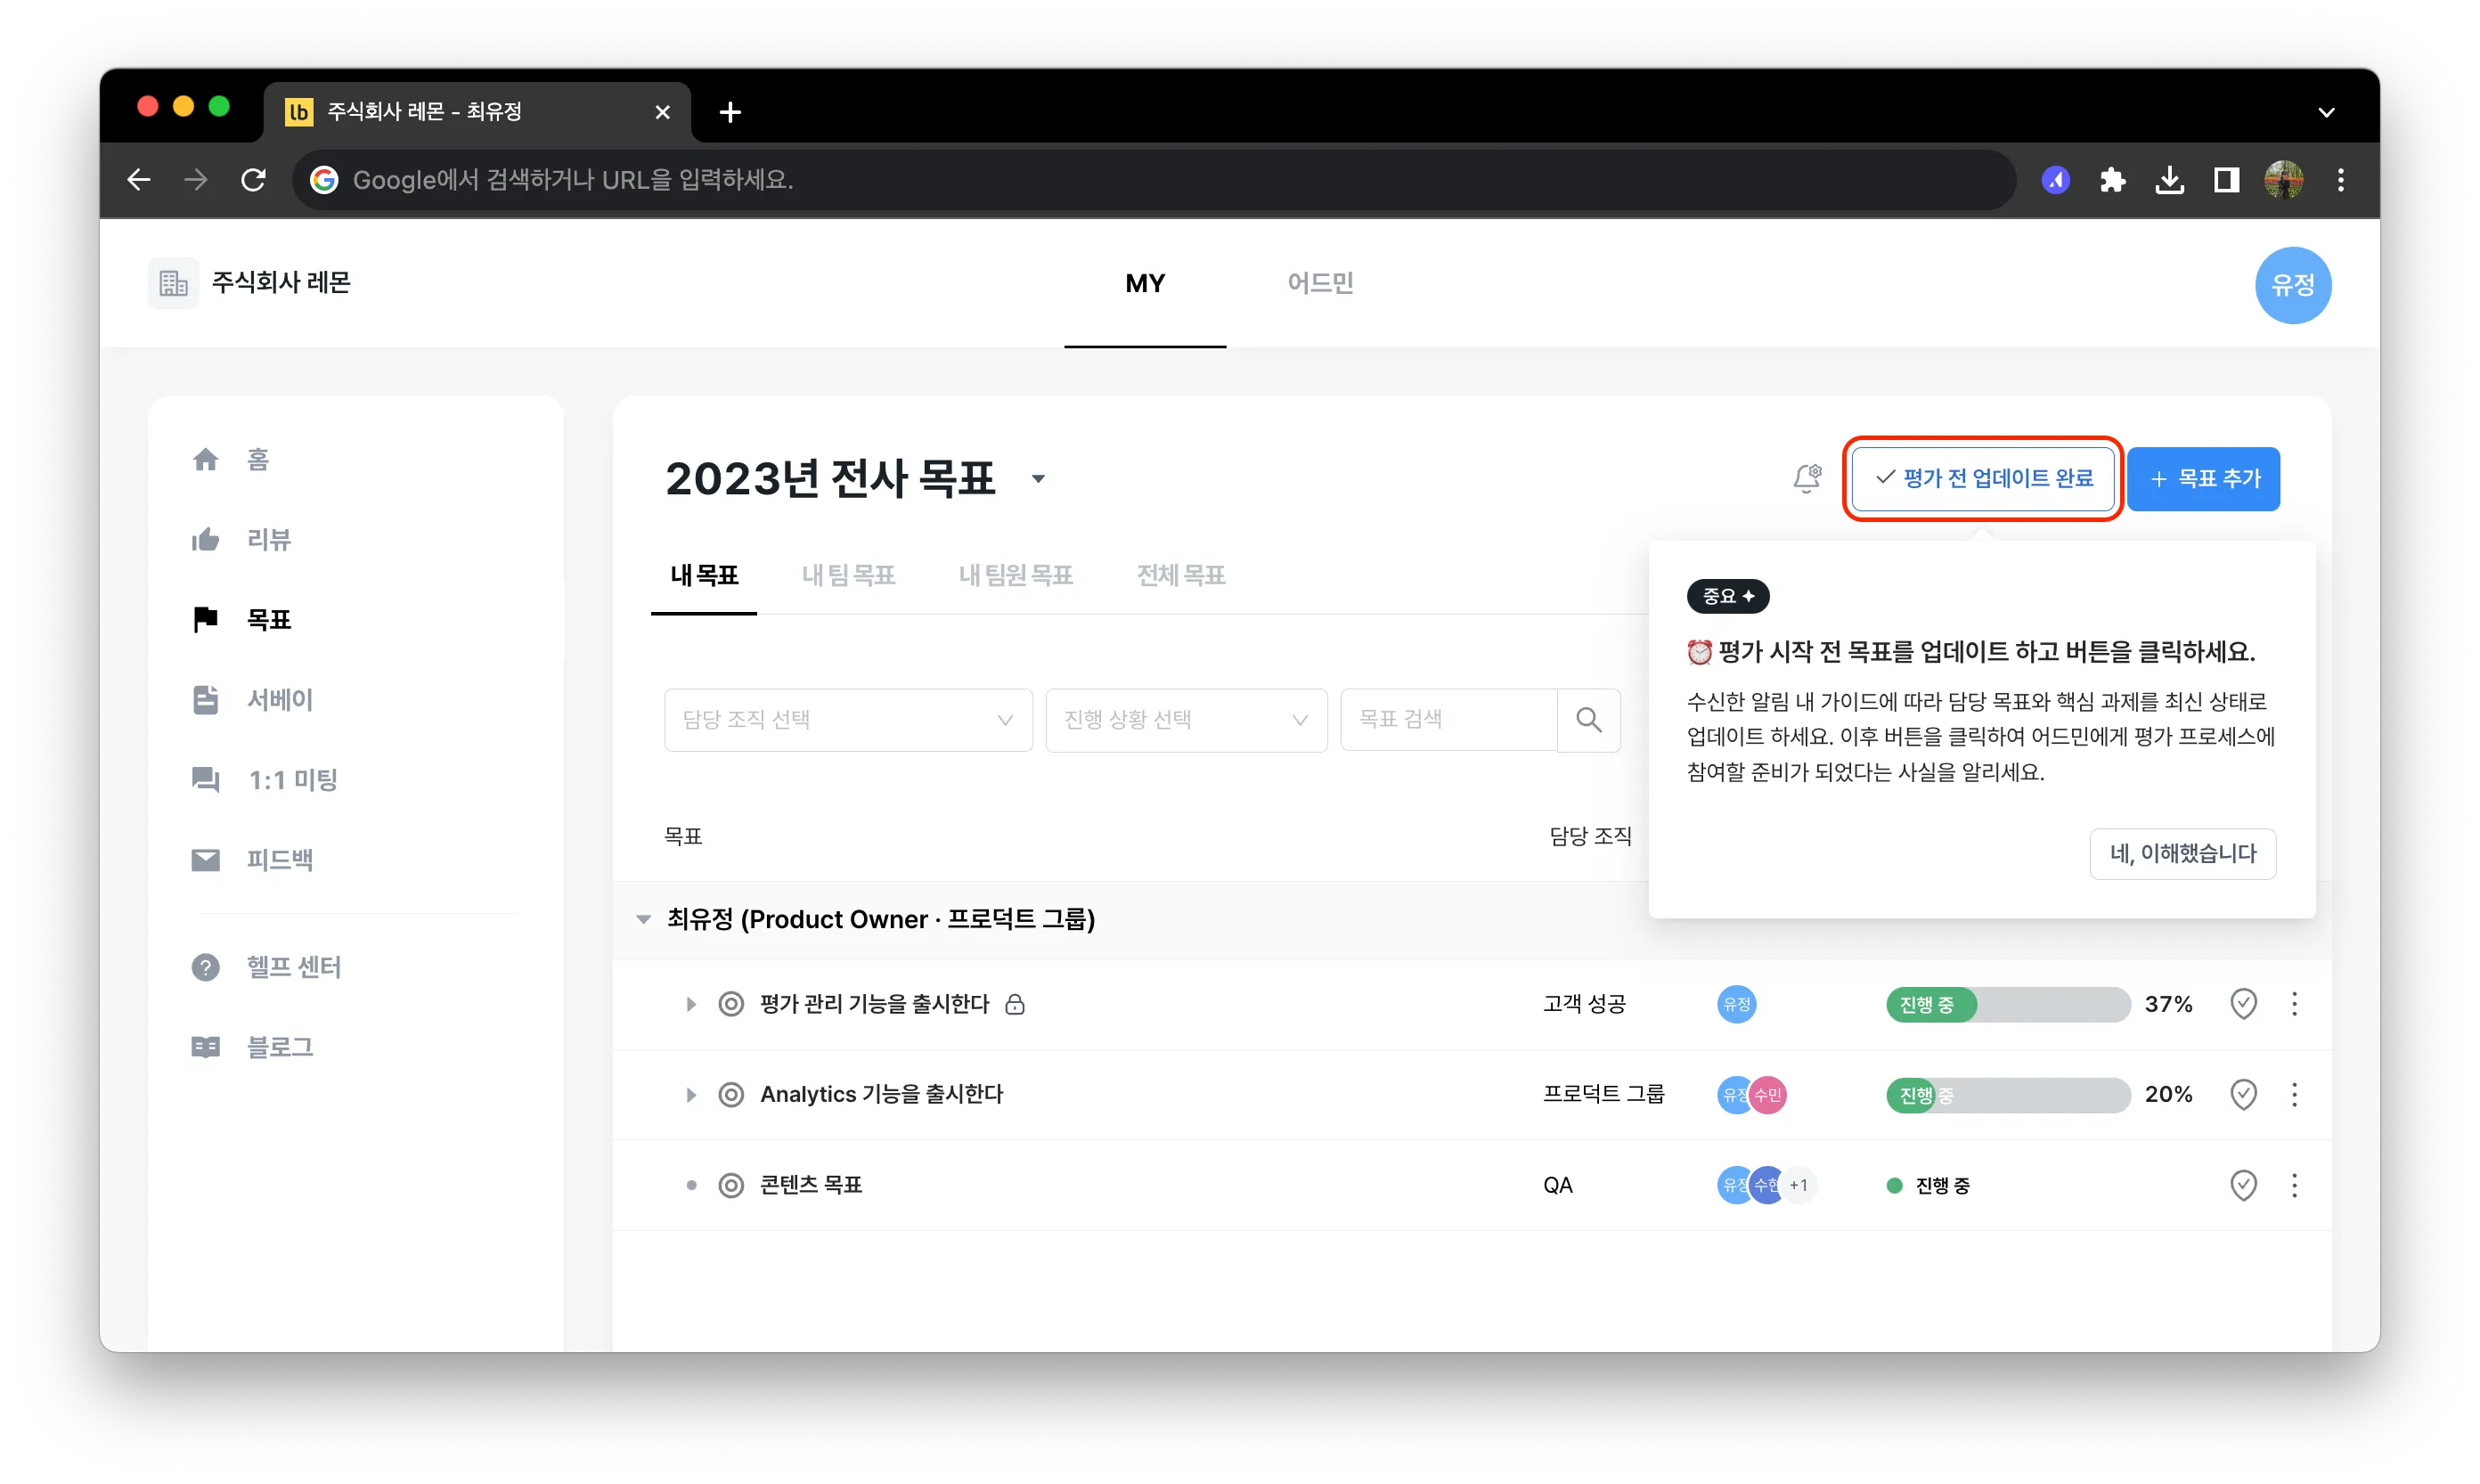Open more options for Analytics goal
This screenshot has height=1484, width=2480.
[x=2294, y=1094]
